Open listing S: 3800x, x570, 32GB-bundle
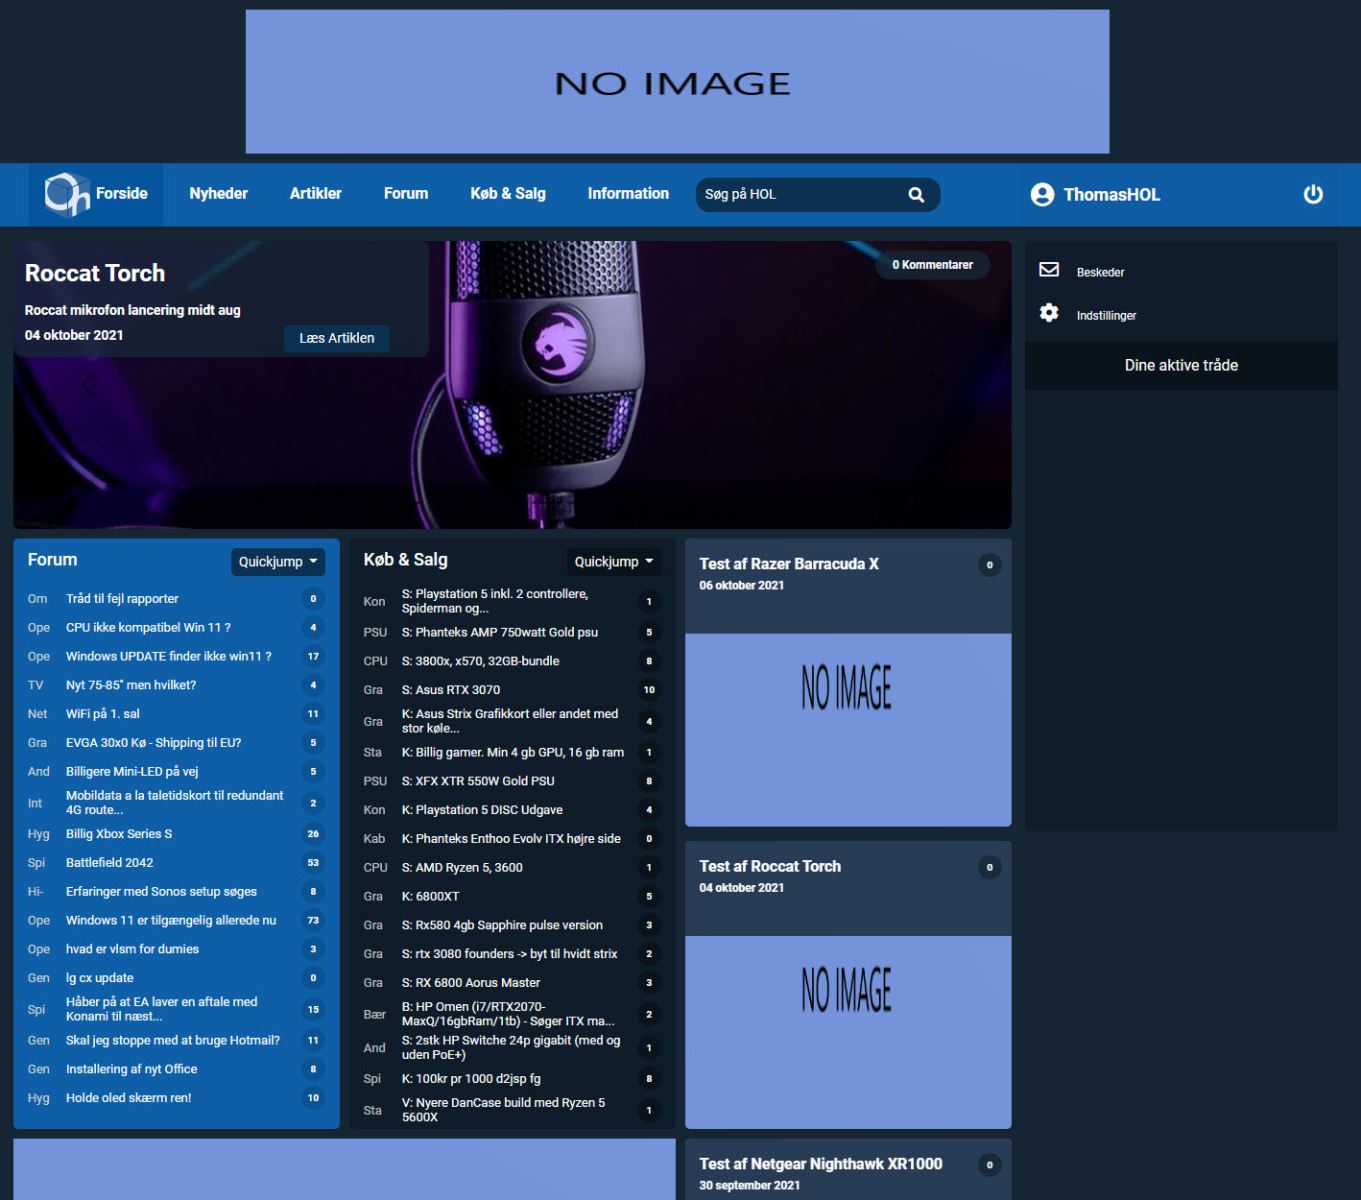1361x1200 pixels. point(481,662)
